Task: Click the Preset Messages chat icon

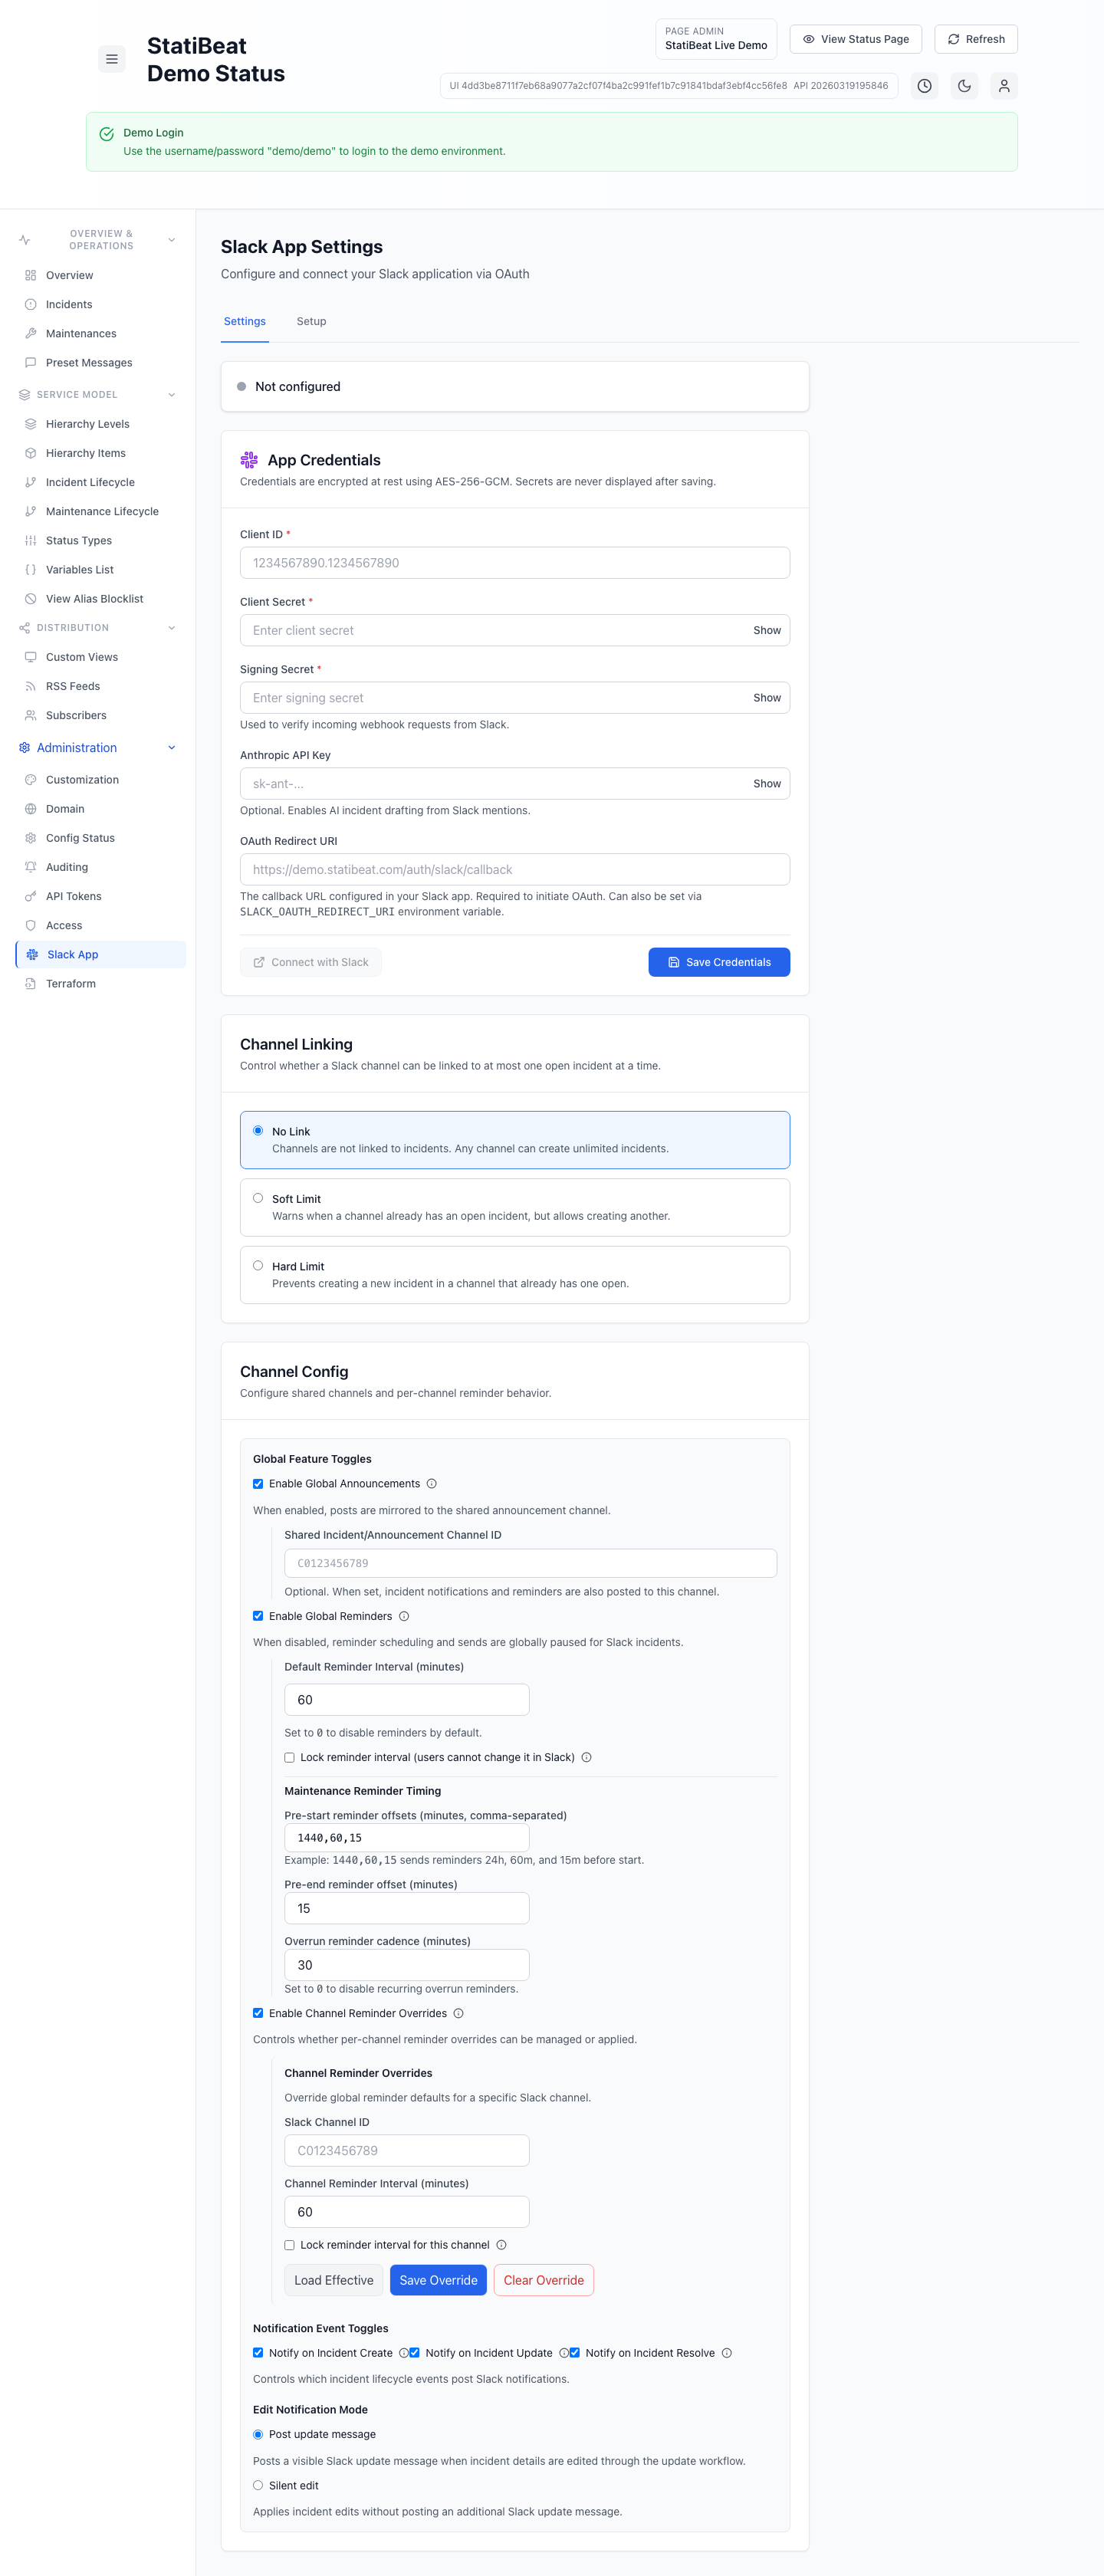Action: (x=31, y=362)
